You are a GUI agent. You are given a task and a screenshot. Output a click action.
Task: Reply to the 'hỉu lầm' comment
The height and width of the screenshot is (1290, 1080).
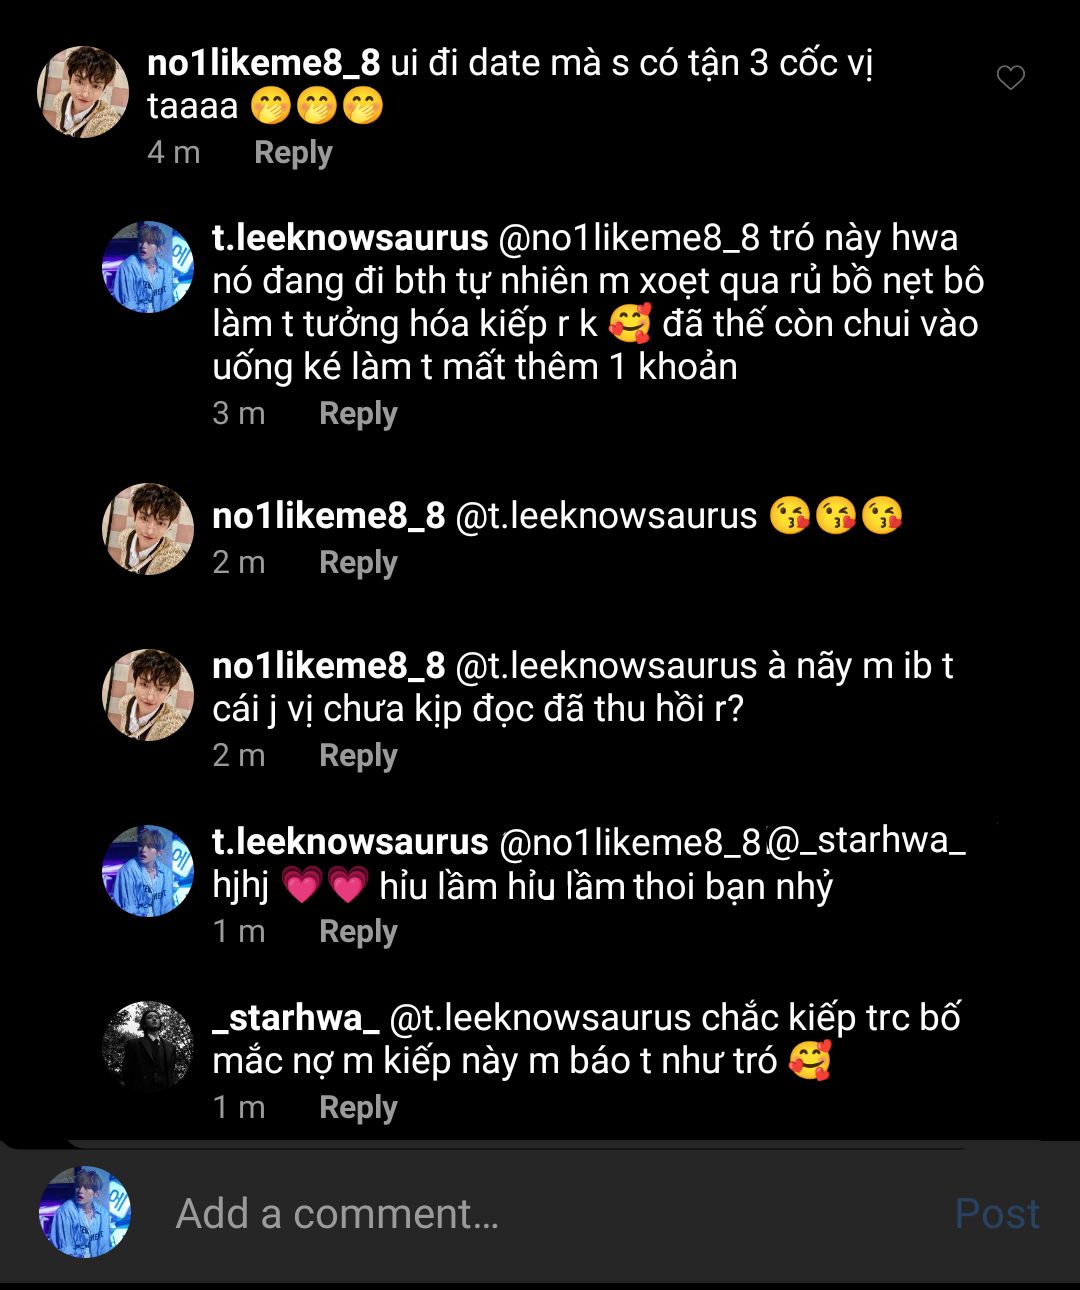(358, 932)
